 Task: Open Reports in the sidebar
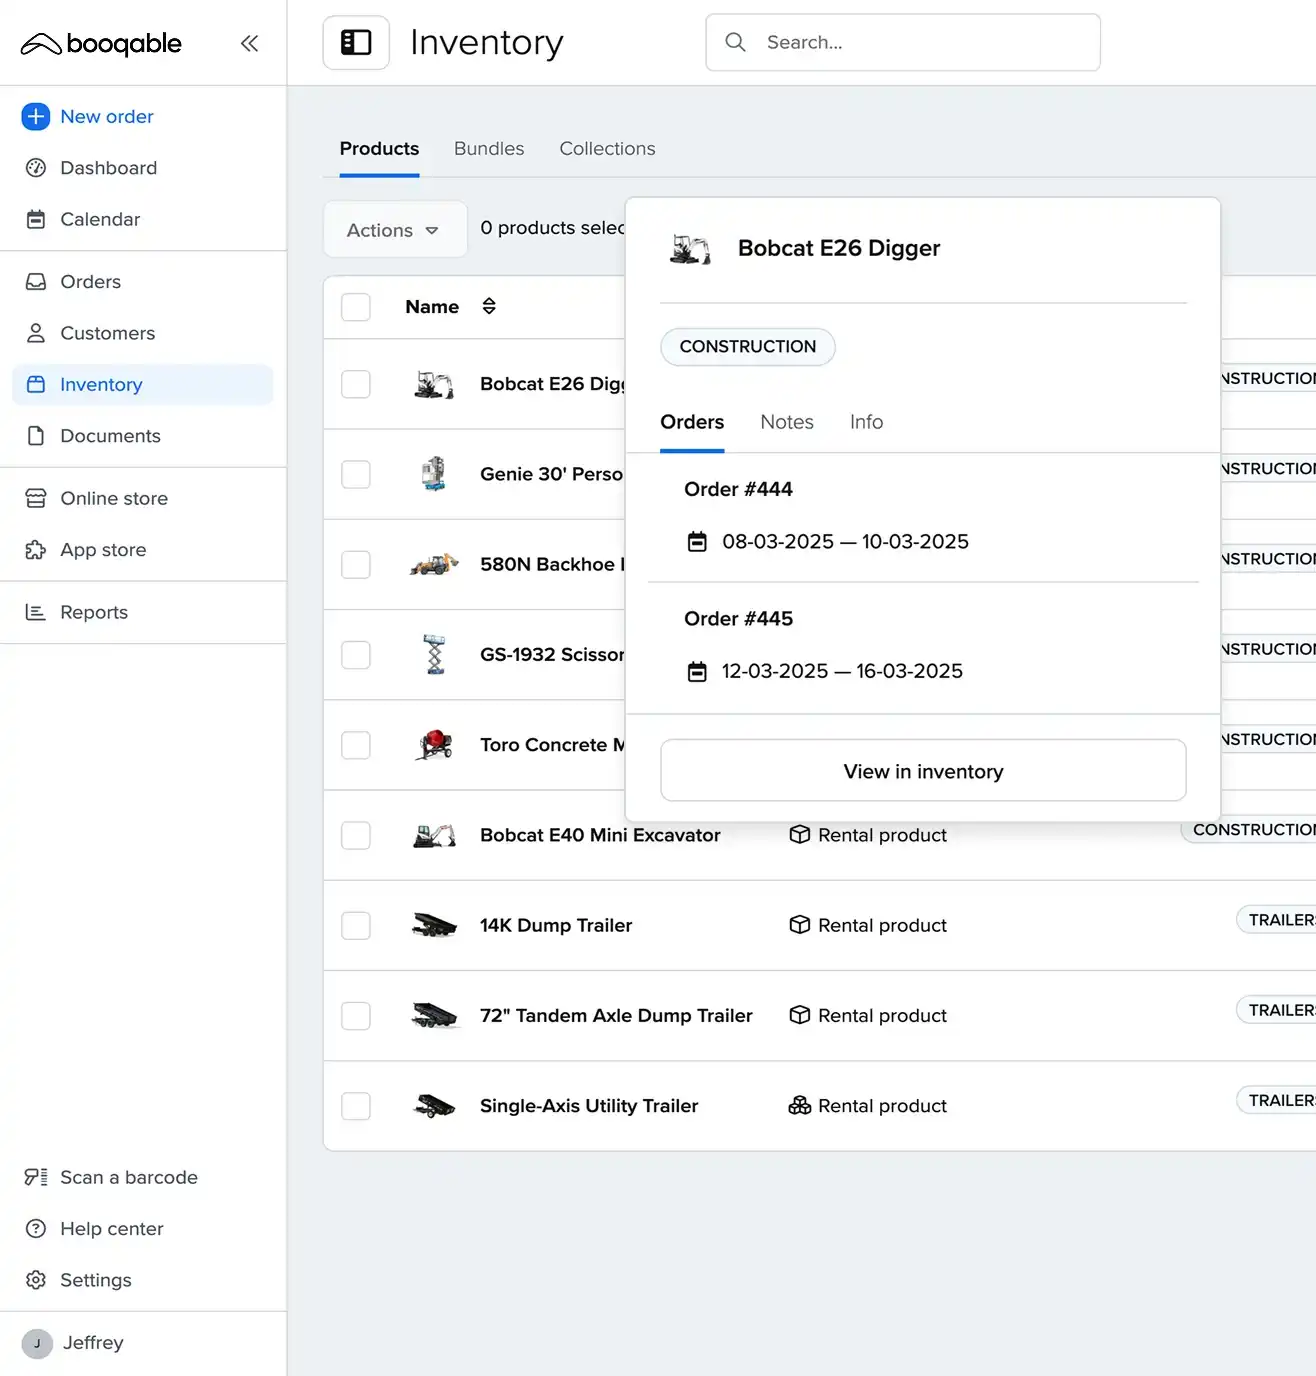[x=94, y=612]
